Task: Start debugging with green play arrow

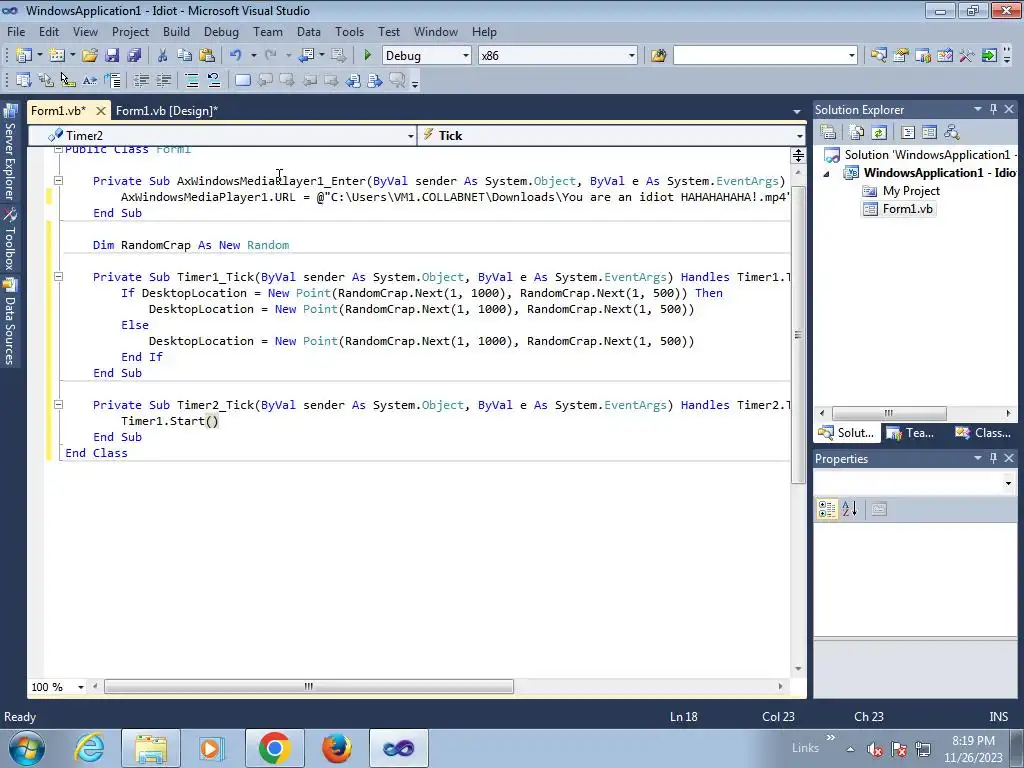Action: [367, 56]
